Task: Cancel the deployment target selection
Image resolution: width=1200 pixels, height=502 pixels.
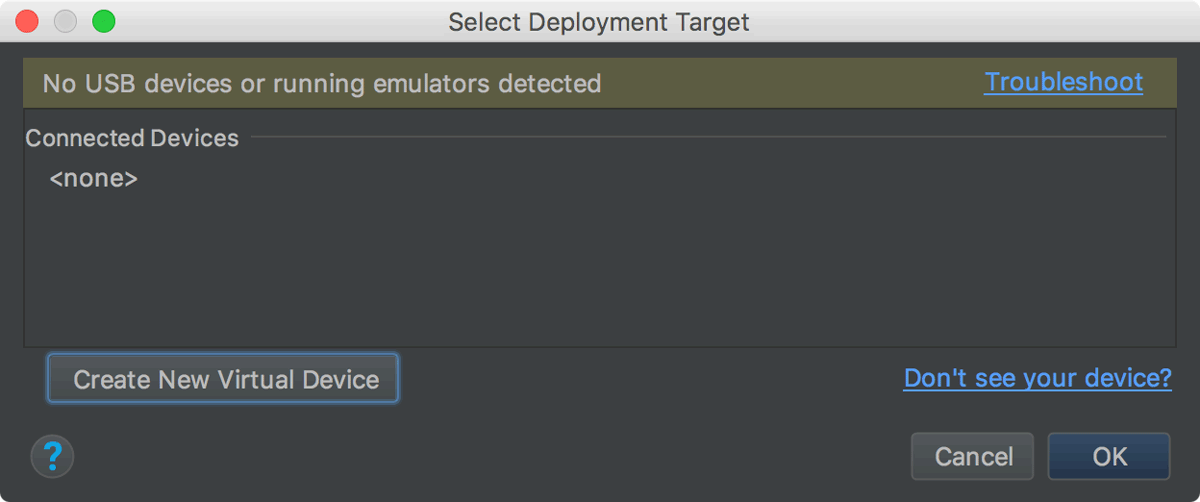Action: [x=973, y=457]
